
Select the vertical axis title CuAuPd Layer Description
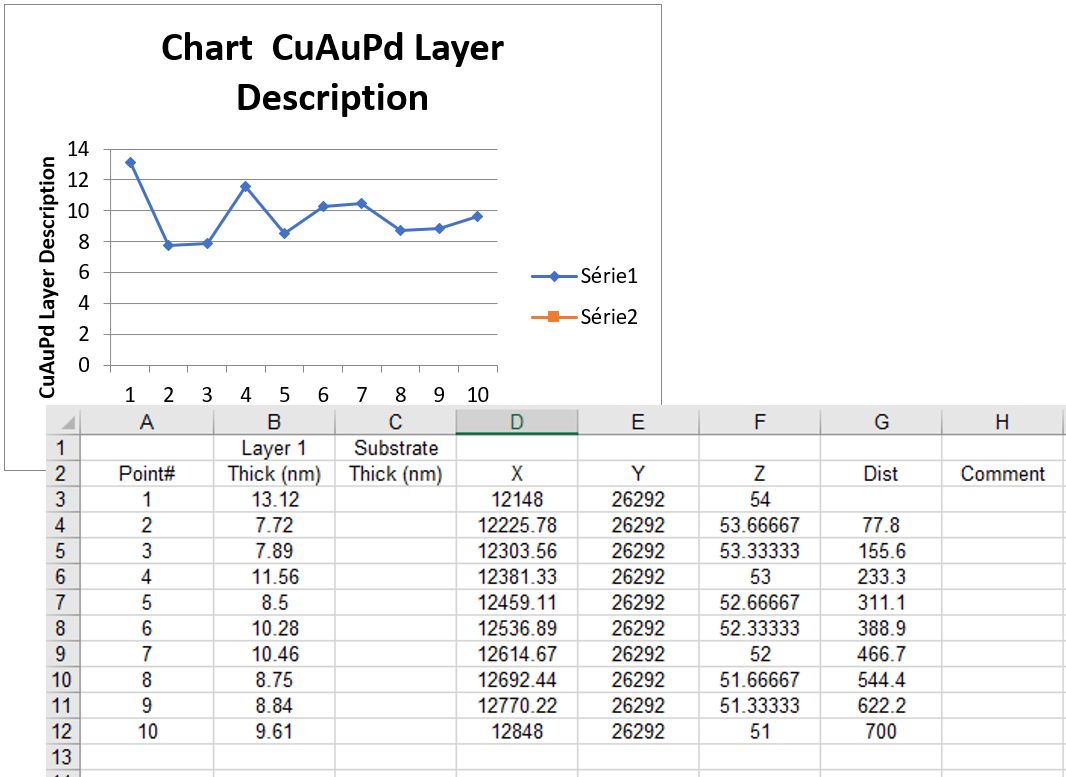[x=48, y=277]
